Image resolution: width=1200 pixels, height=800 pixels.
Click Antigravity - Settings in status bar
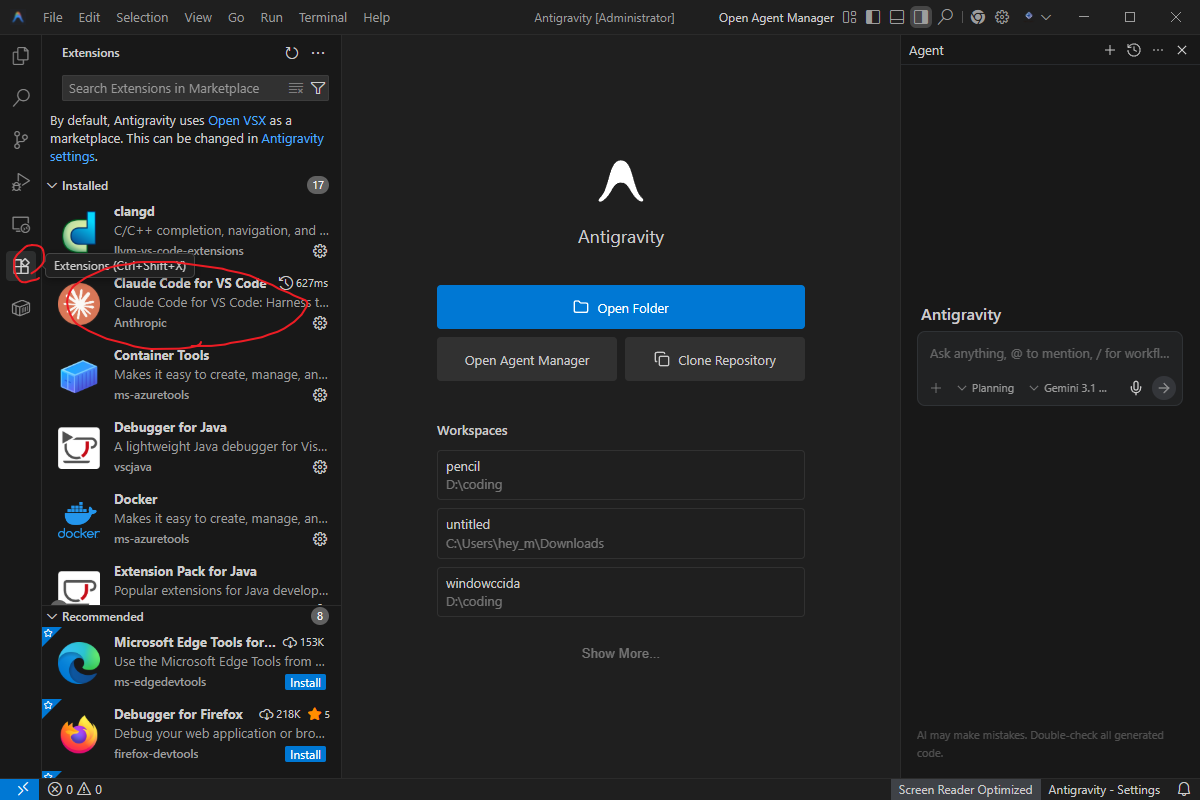[x=1104, y=790]
